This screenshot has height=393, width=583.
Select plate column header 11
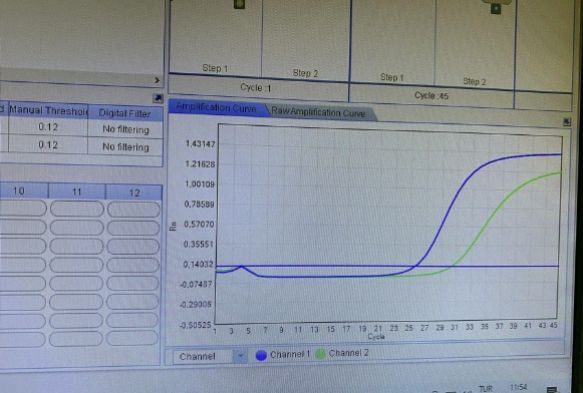77,192
